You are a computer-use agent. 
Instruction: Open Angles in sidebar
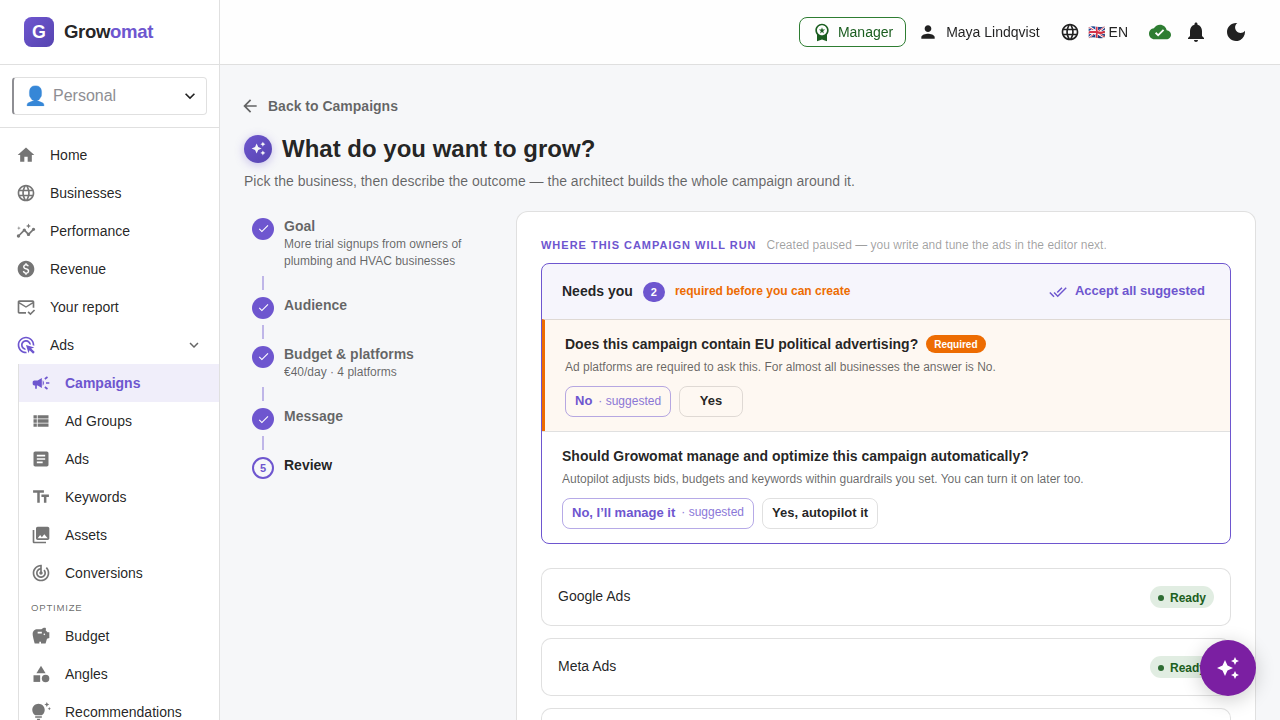[x=119, y=674]
